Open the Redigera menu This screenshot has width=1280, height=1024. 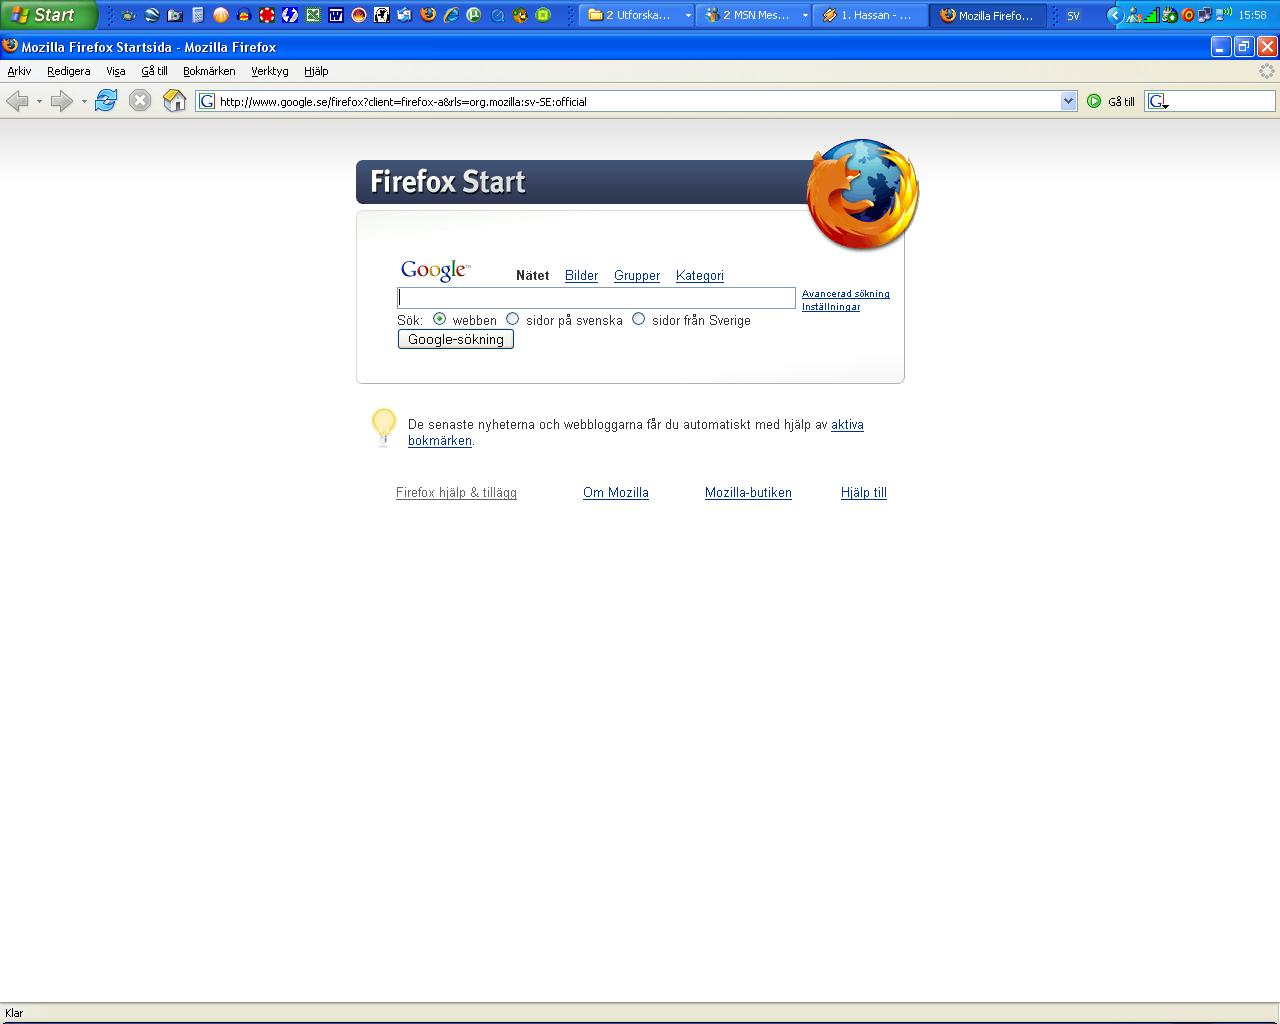[x=68, y=71]
